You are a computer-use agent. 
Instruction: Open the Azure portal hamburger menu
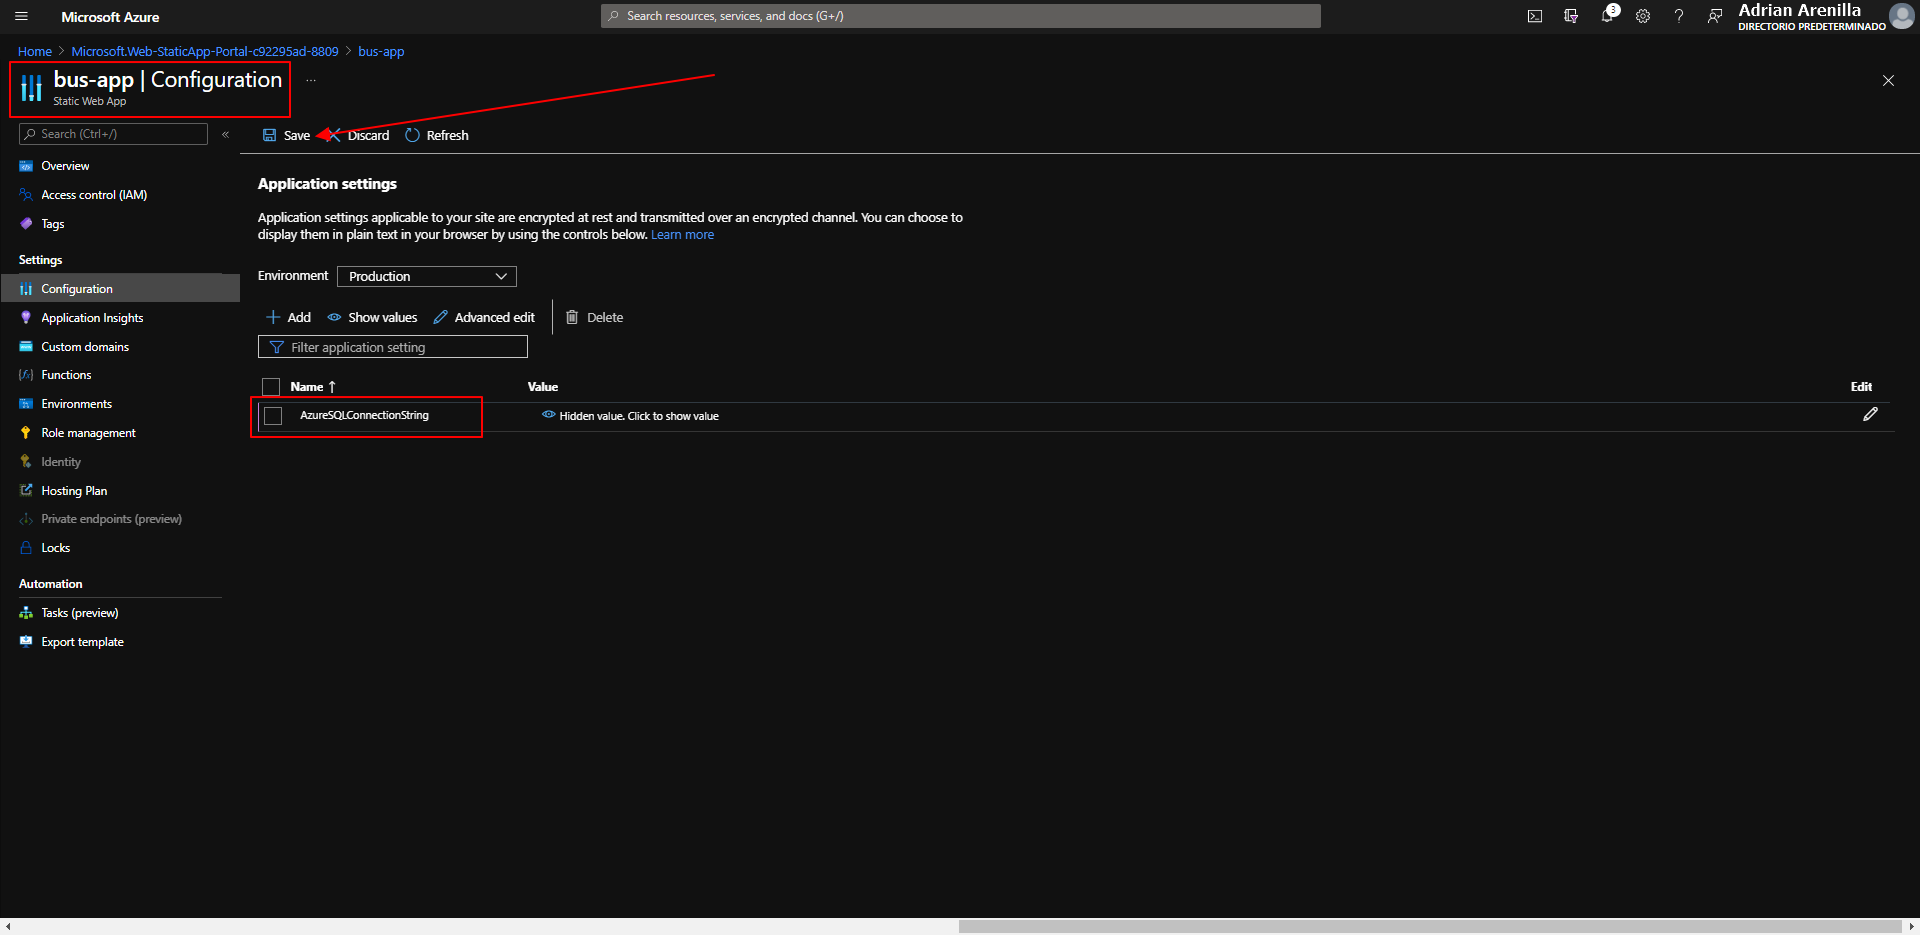[21, 16]
